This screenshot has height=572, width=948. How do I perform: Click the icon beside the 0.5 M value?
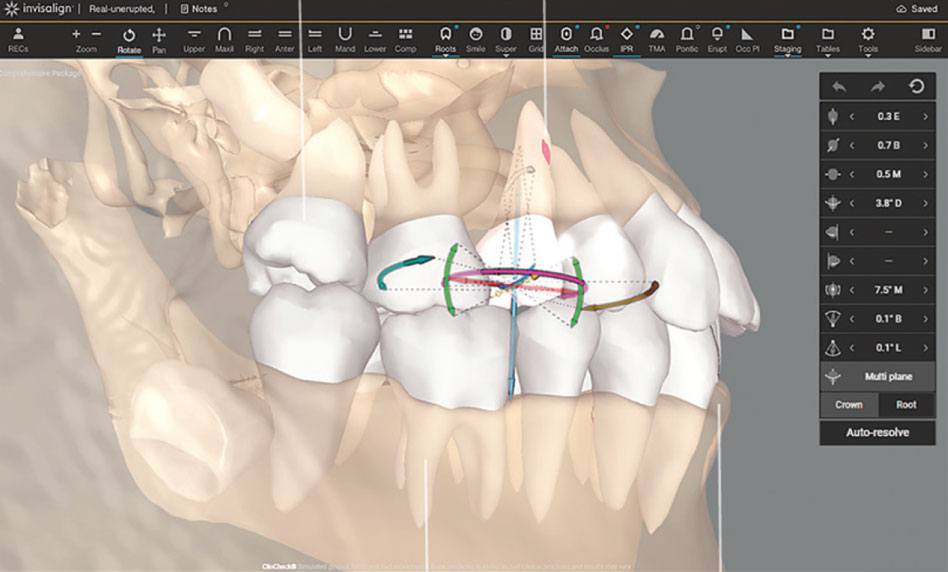pyautogui.click(x=833, y=174)
